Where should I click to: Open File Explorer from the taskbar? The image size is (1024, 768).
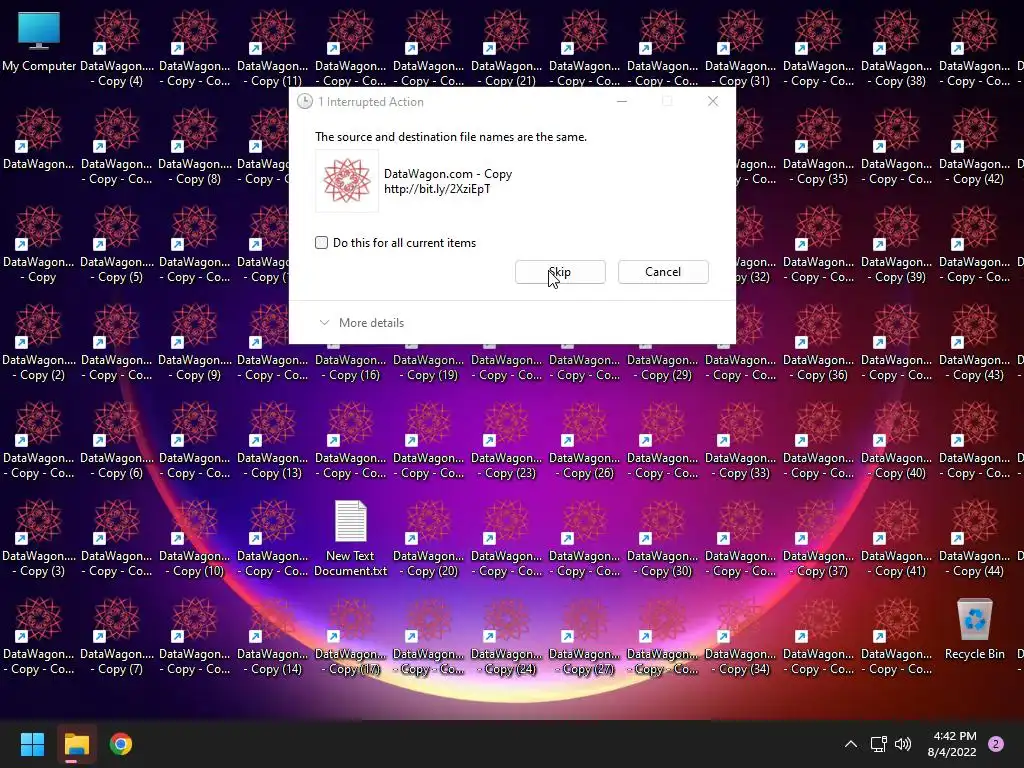76,744
